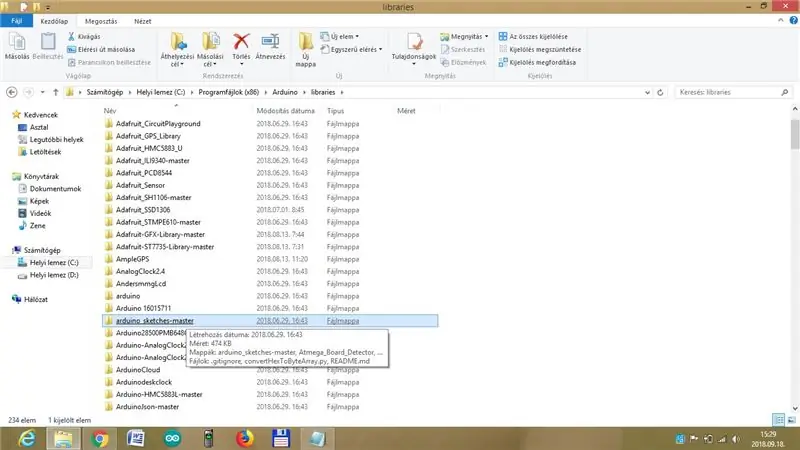
Task: Open recent locations dropdown arrow
Action: click(42, 92)
